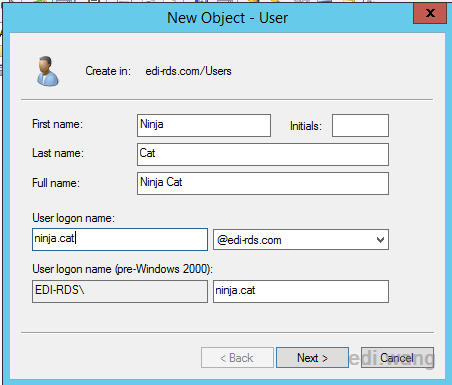Cancel the new user dialog
This screenshot has height=385, width=452.
[397, 358]
